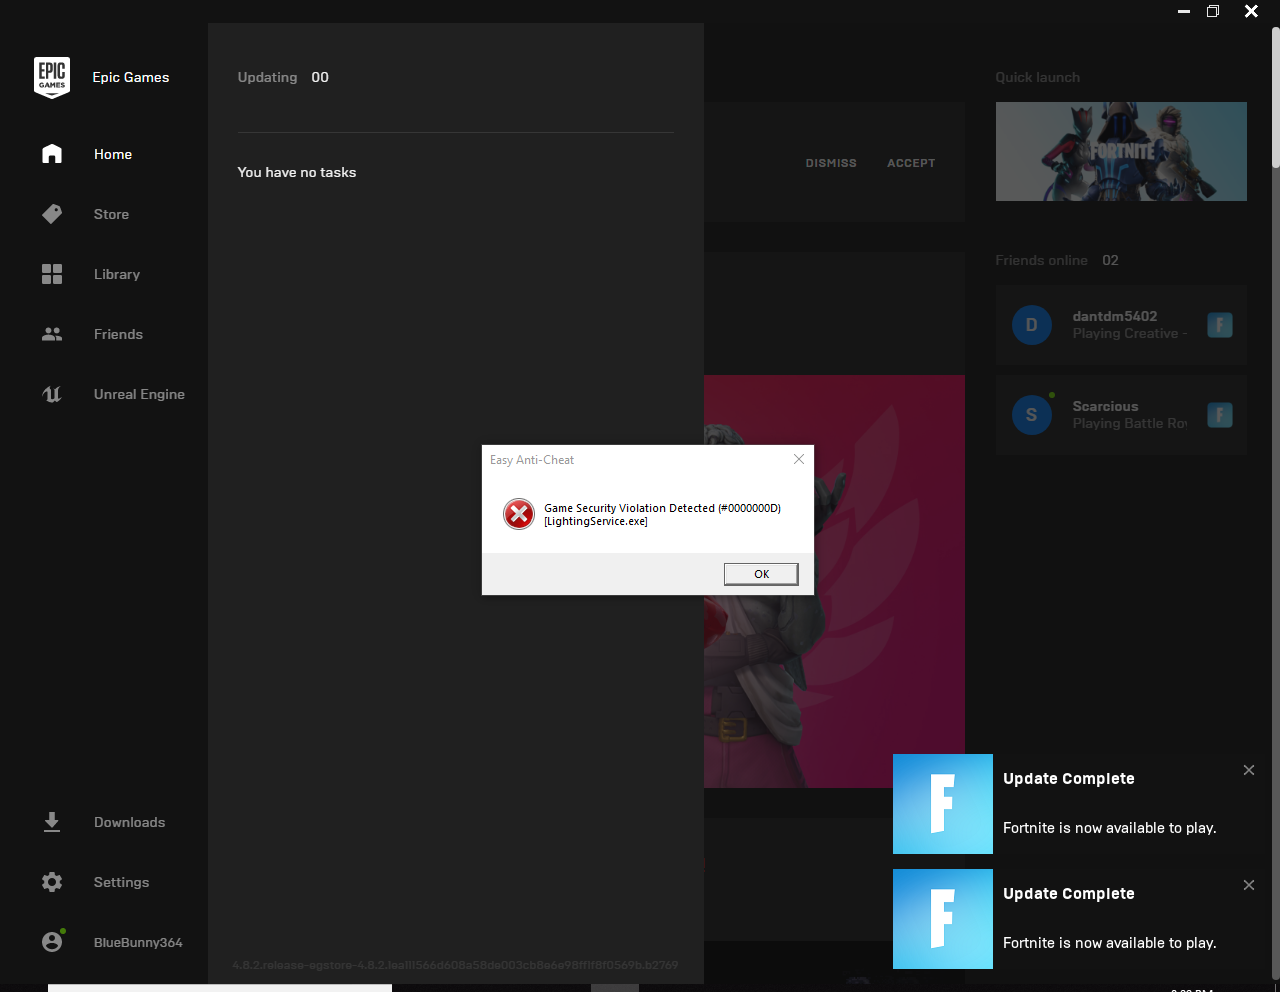The width and height of the screenshot is (1280, 992).
Task: Click the lower Update Complete Fortnite icon
Action: [x=943, y=919]
